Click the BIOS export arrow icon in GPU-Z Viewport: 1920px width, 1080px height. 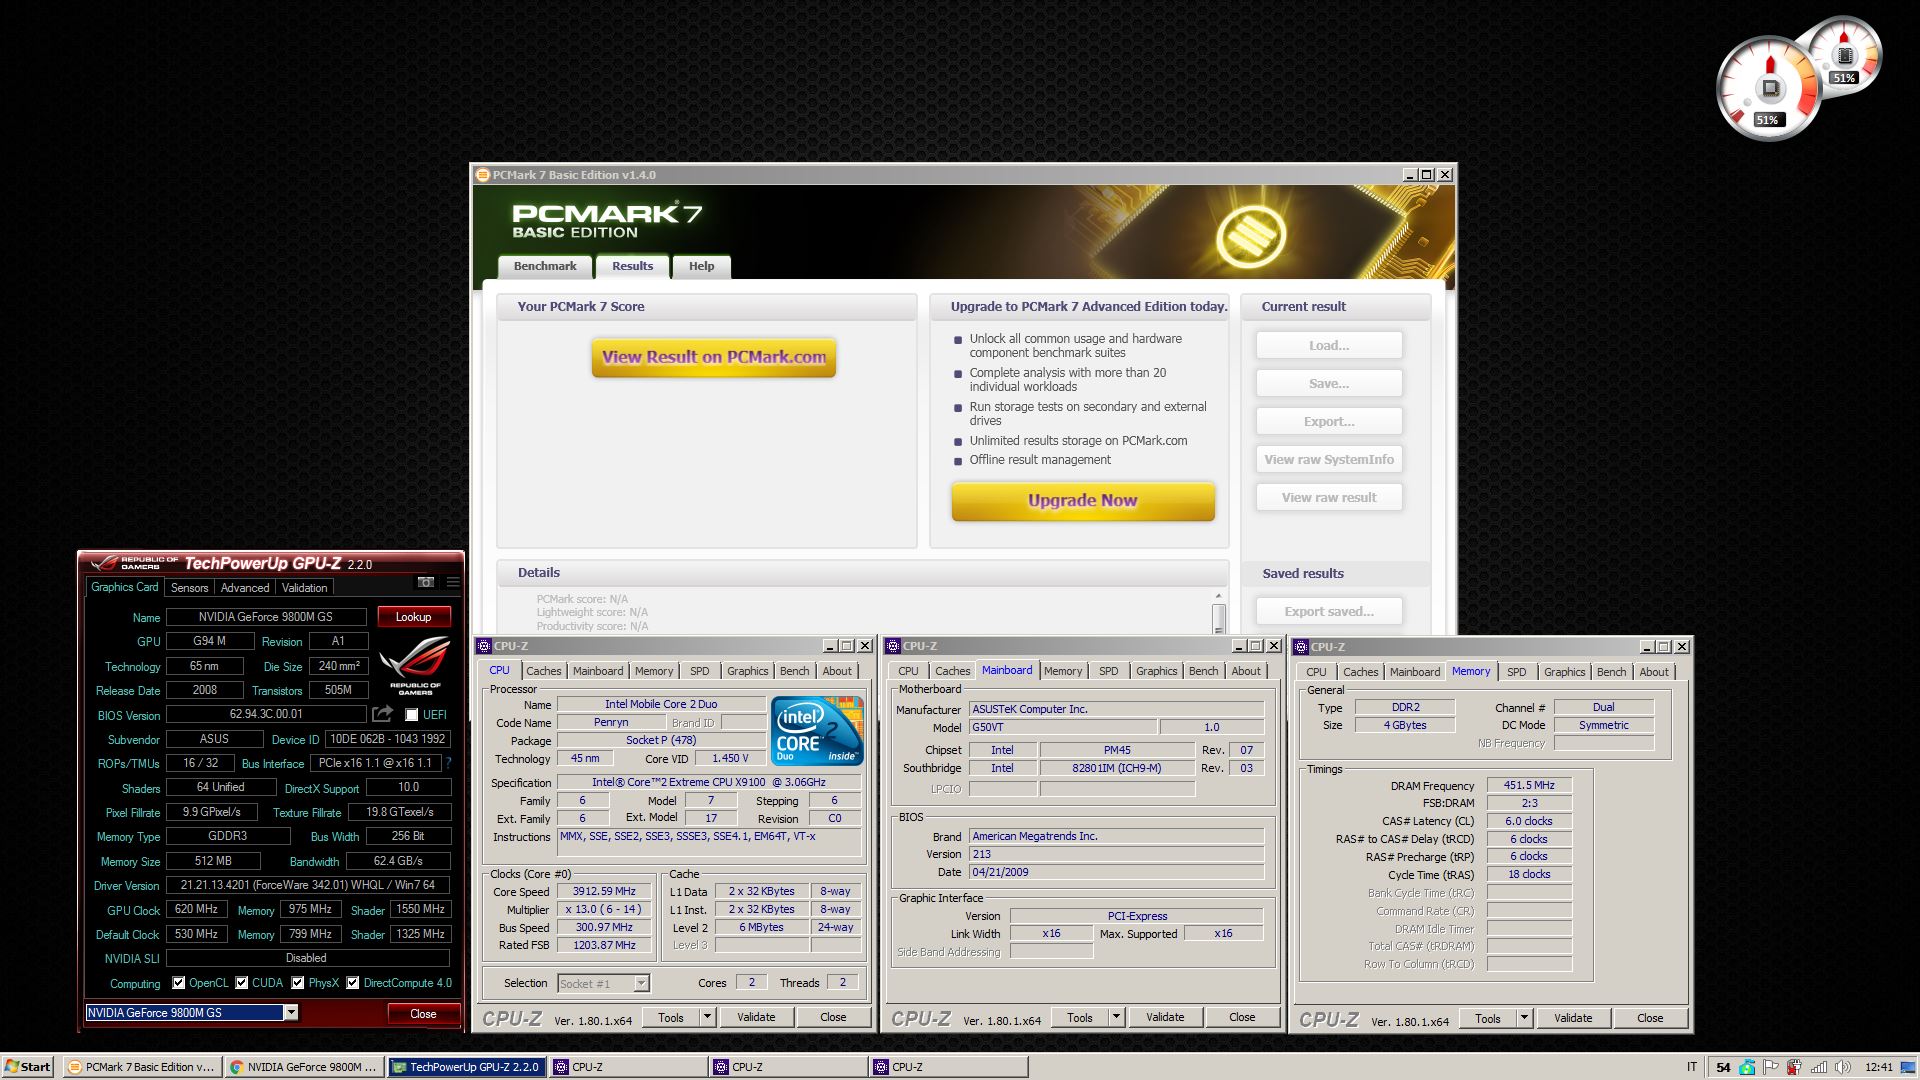(x=382, y=714)
